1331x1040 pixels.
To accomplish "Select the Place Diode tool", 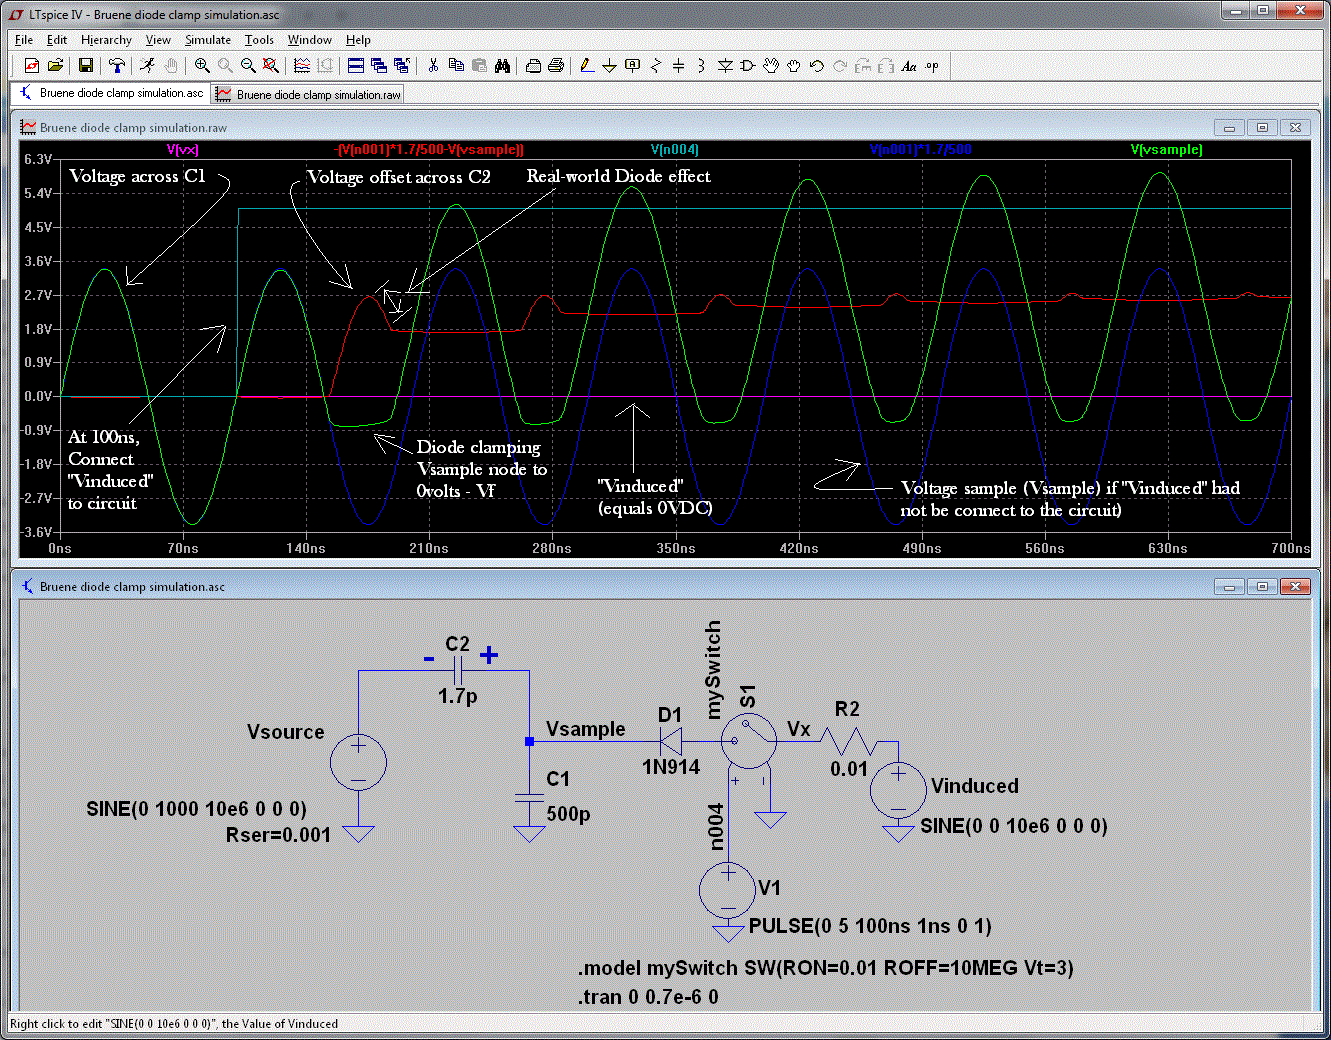I will [x=725, y=66].
